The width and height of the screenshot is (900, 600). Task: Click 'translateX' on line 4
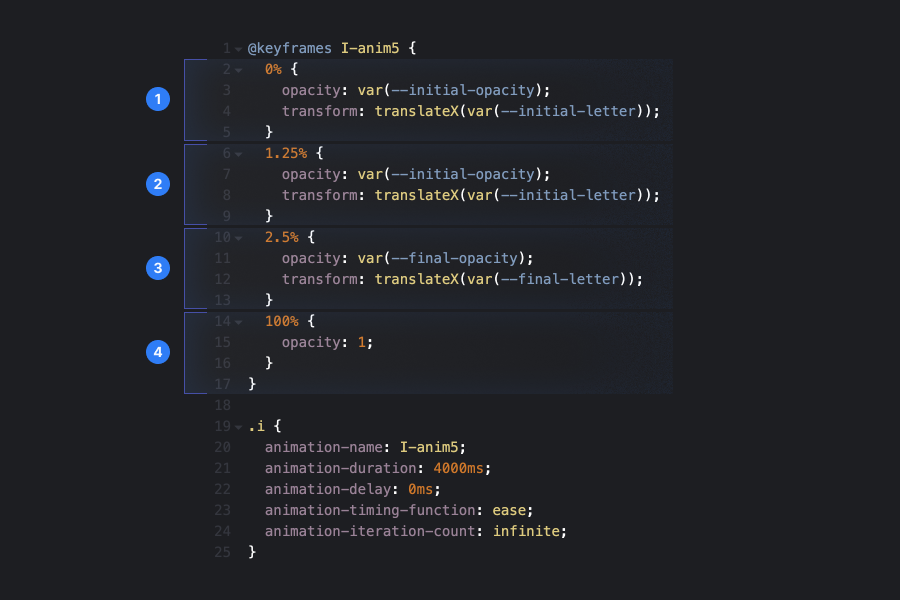[x=417, y=111]
